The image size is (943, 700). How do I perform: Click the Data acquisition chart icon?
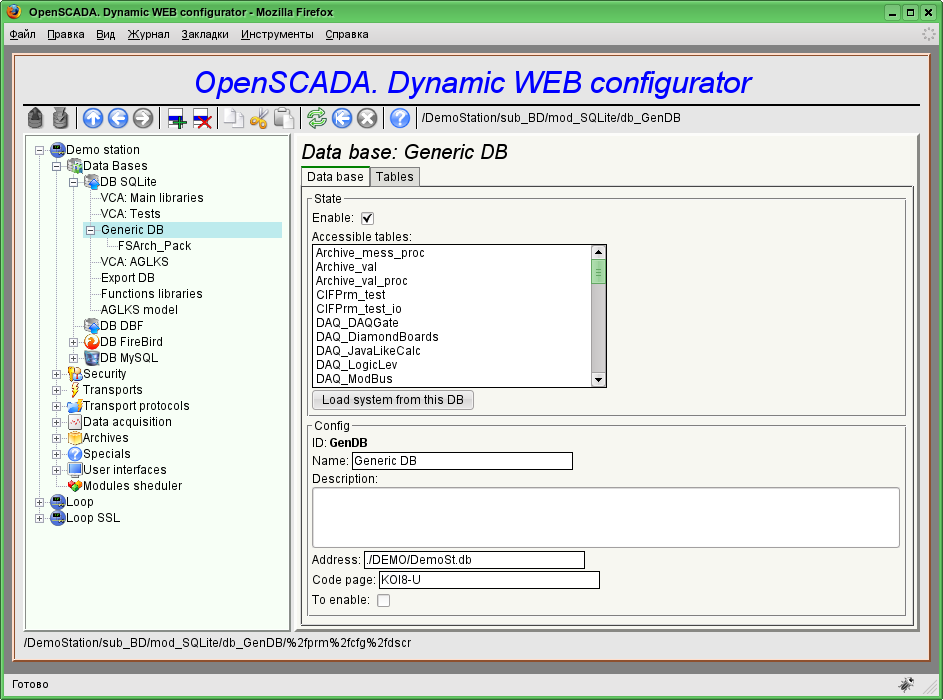click(75, 422)
